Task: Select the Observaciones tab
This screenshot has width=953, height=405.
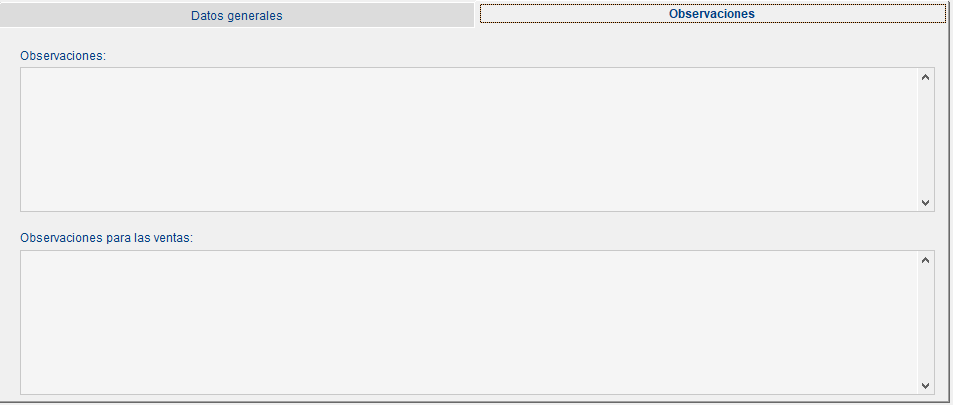Action: pyautogui.click(x=712, y=14)
